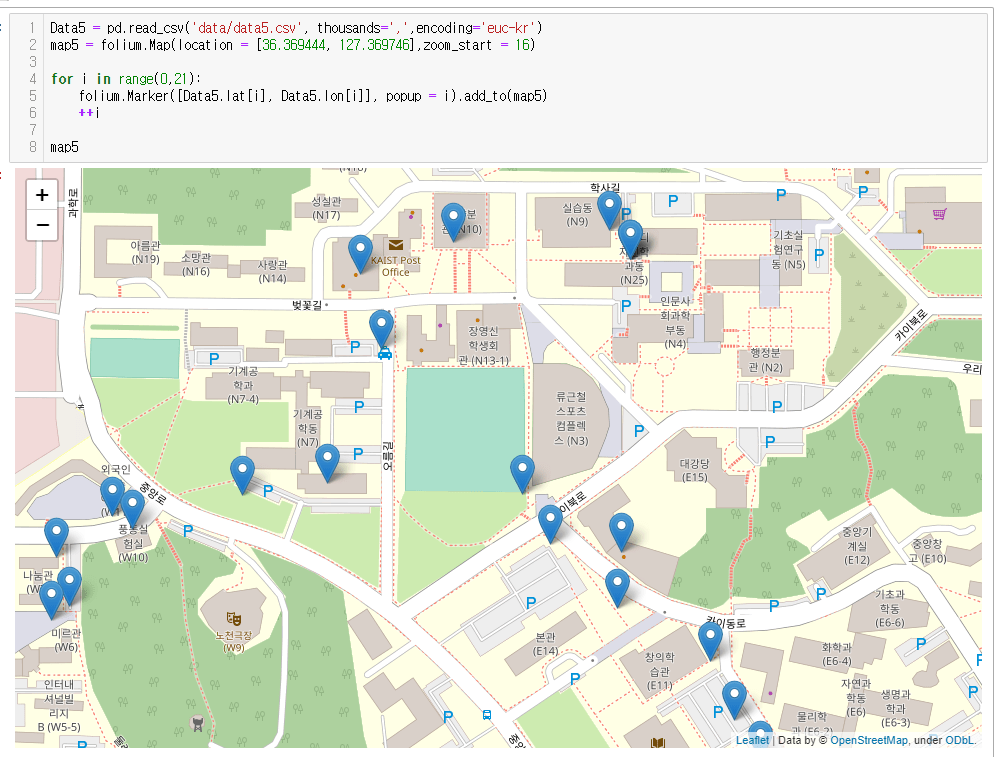The image size is (1003, 757).
Task: Select the marker on the N25 building
Action: [630, 237]
